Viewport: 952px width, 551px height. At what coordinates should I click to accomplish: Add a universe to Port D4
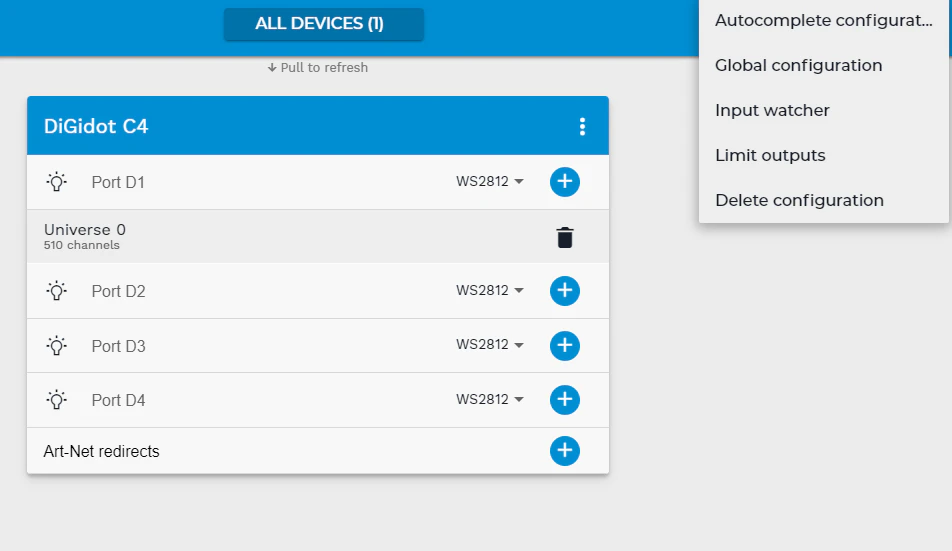(565, 399)
